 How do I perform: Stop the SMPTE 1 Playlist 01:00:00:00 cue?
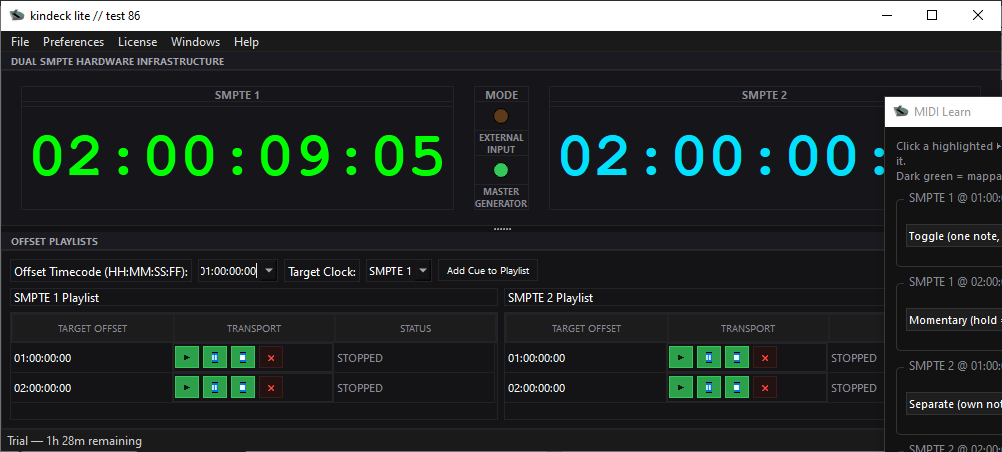tap(243, 358)
